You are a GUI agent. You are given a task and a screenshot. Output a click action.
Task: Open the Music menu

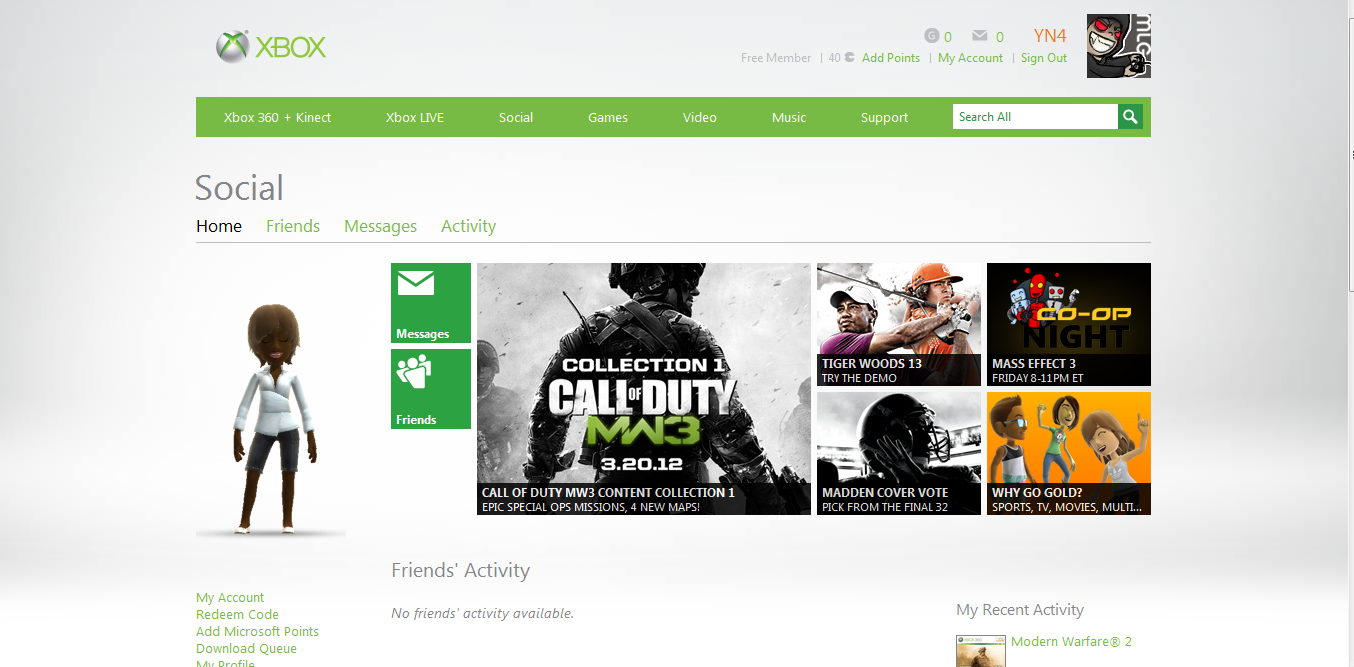(789, 117)
